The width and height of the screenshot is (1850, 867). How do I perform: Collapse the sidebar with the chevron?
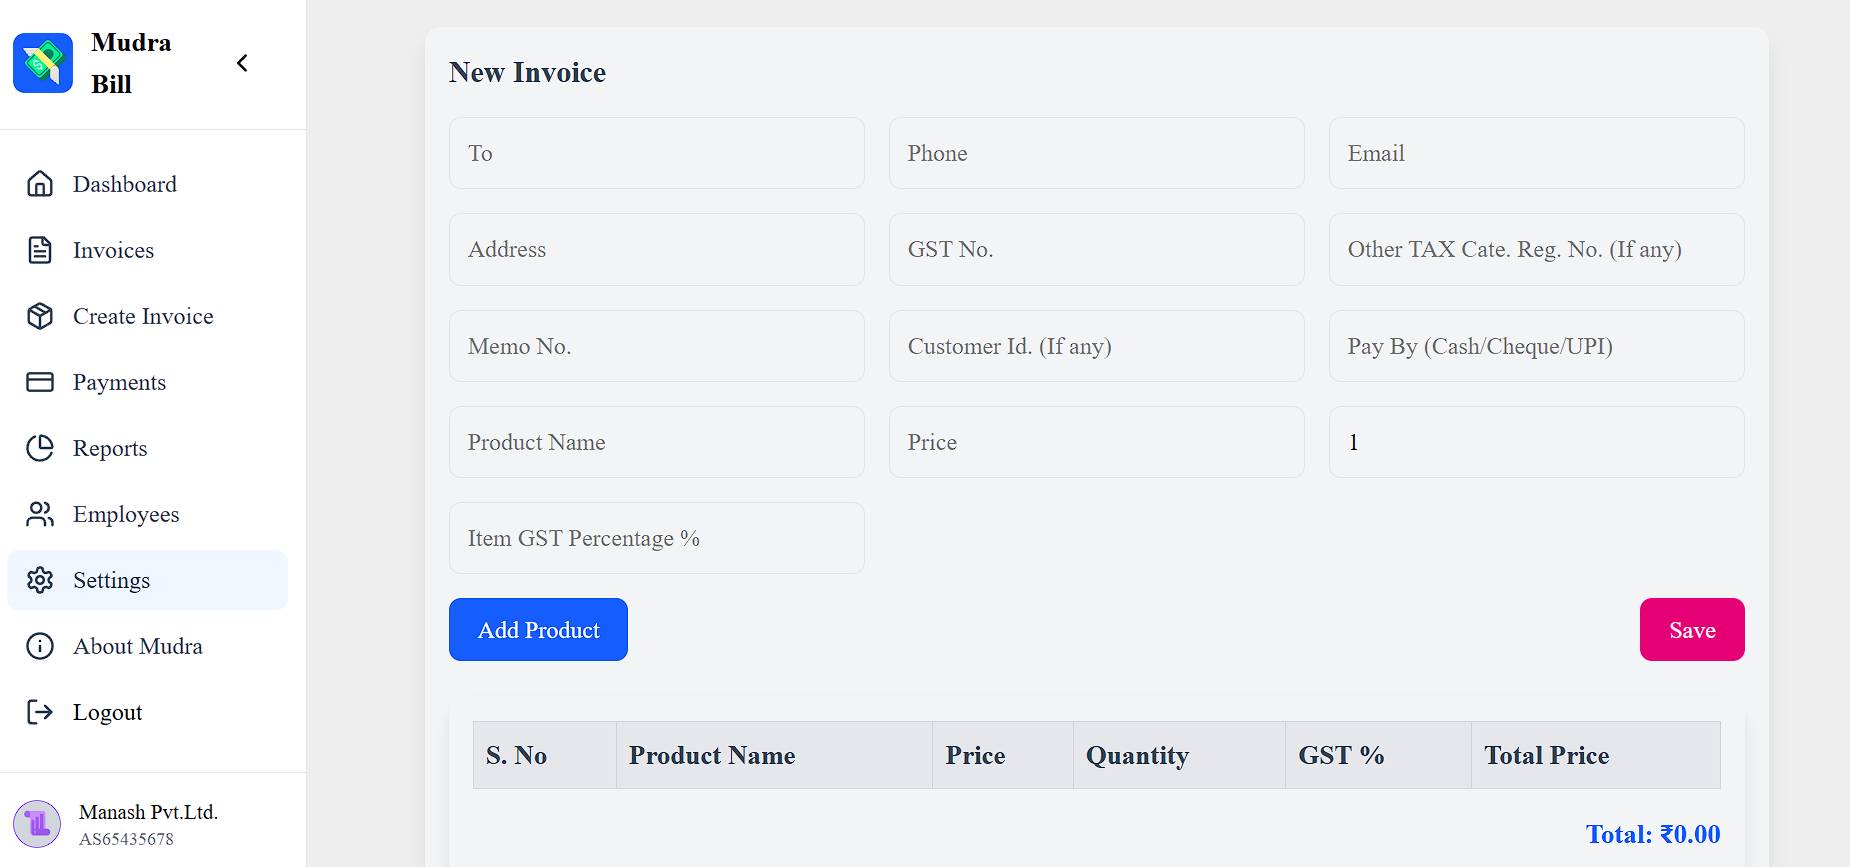click(x=241, y=62)
